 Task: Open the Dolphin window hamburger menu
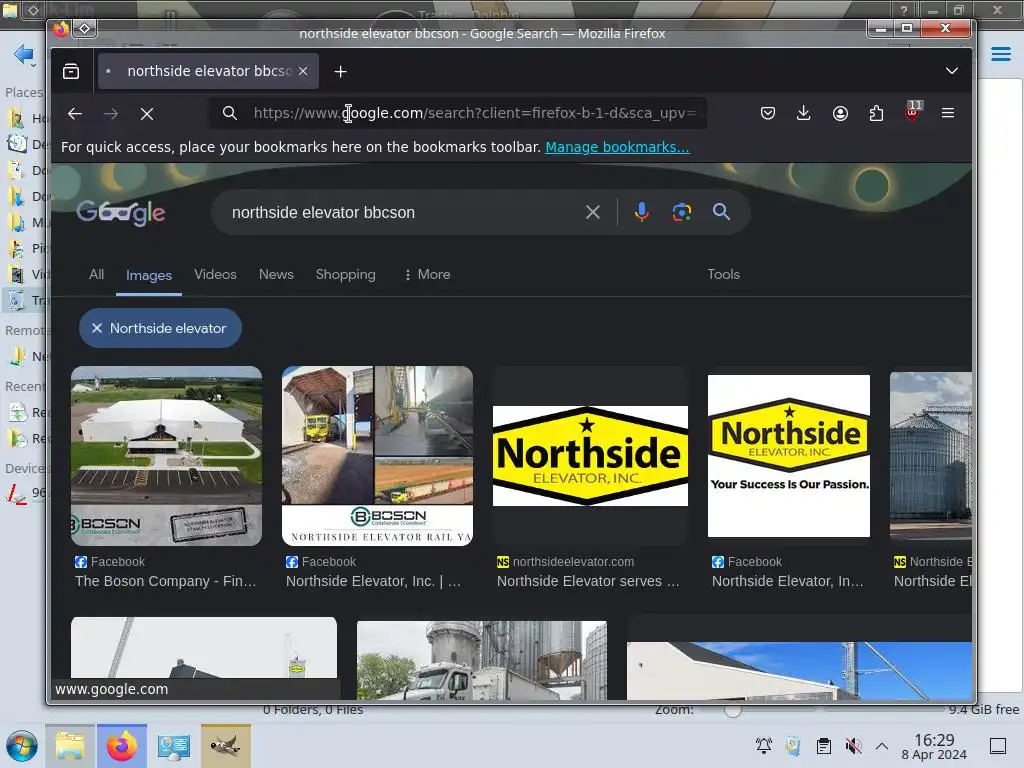click(1000, 54)
